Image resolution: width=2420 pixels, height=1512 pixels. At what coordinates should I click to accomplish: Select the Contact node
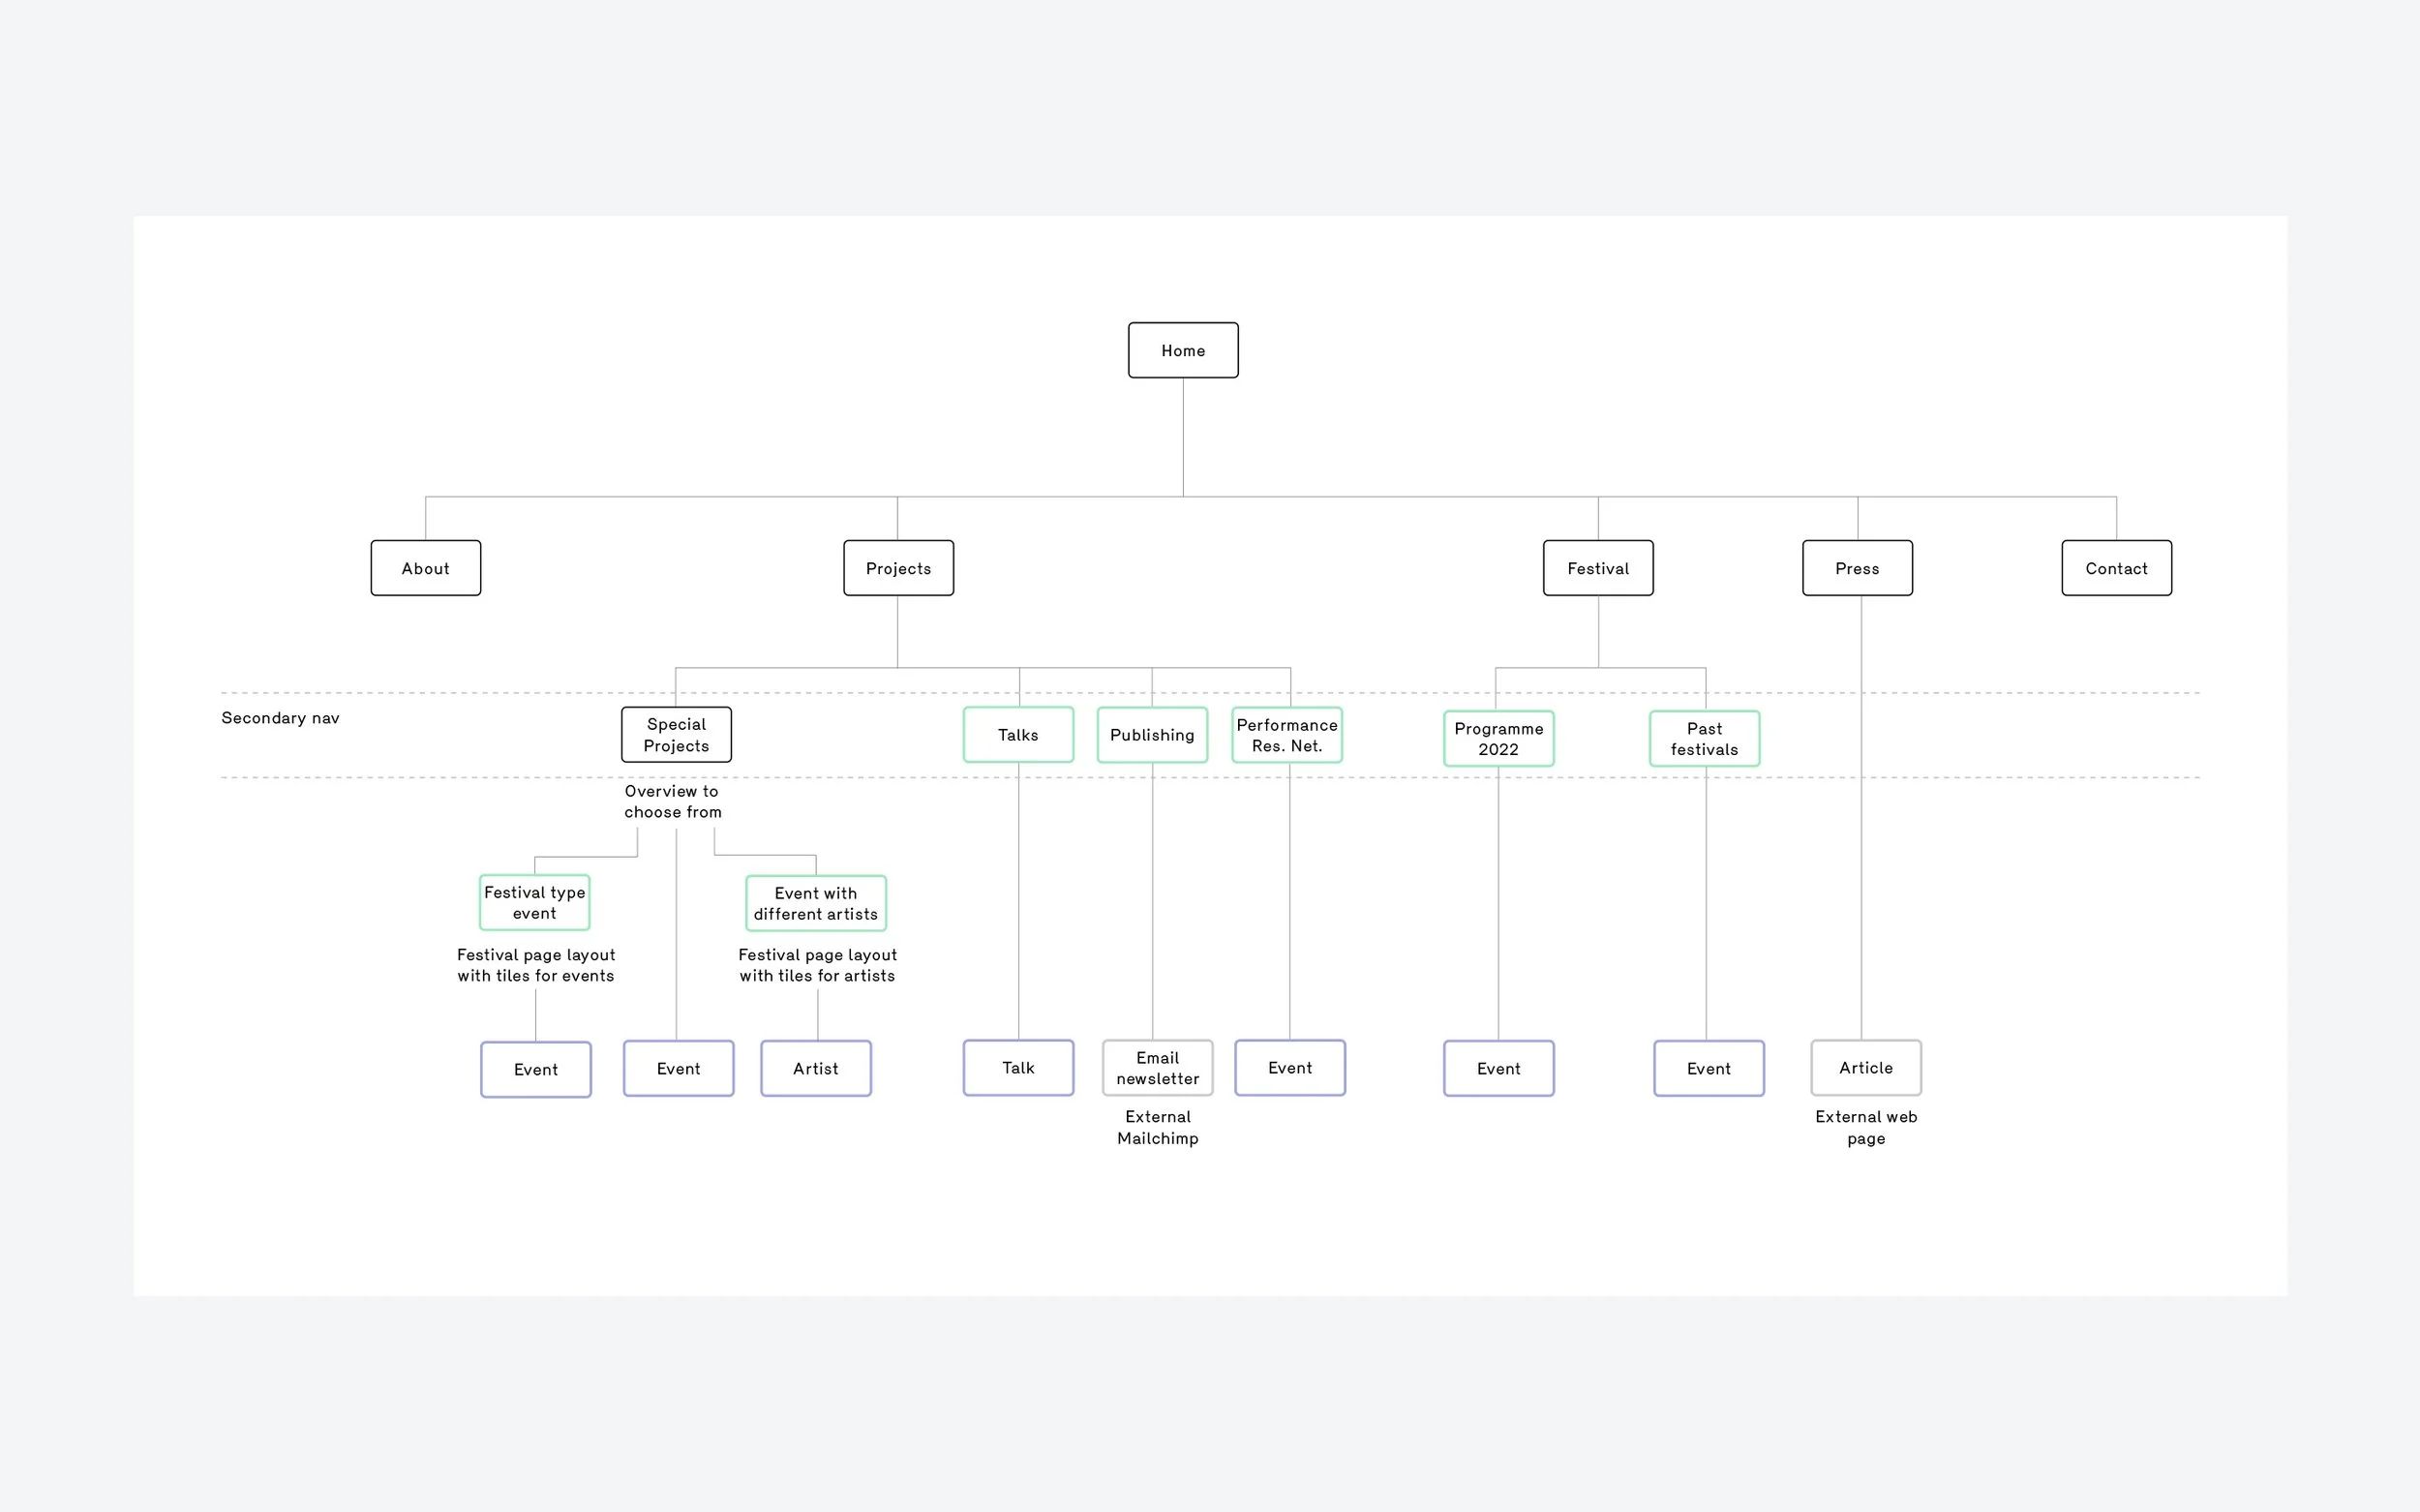click(2116, 568)
